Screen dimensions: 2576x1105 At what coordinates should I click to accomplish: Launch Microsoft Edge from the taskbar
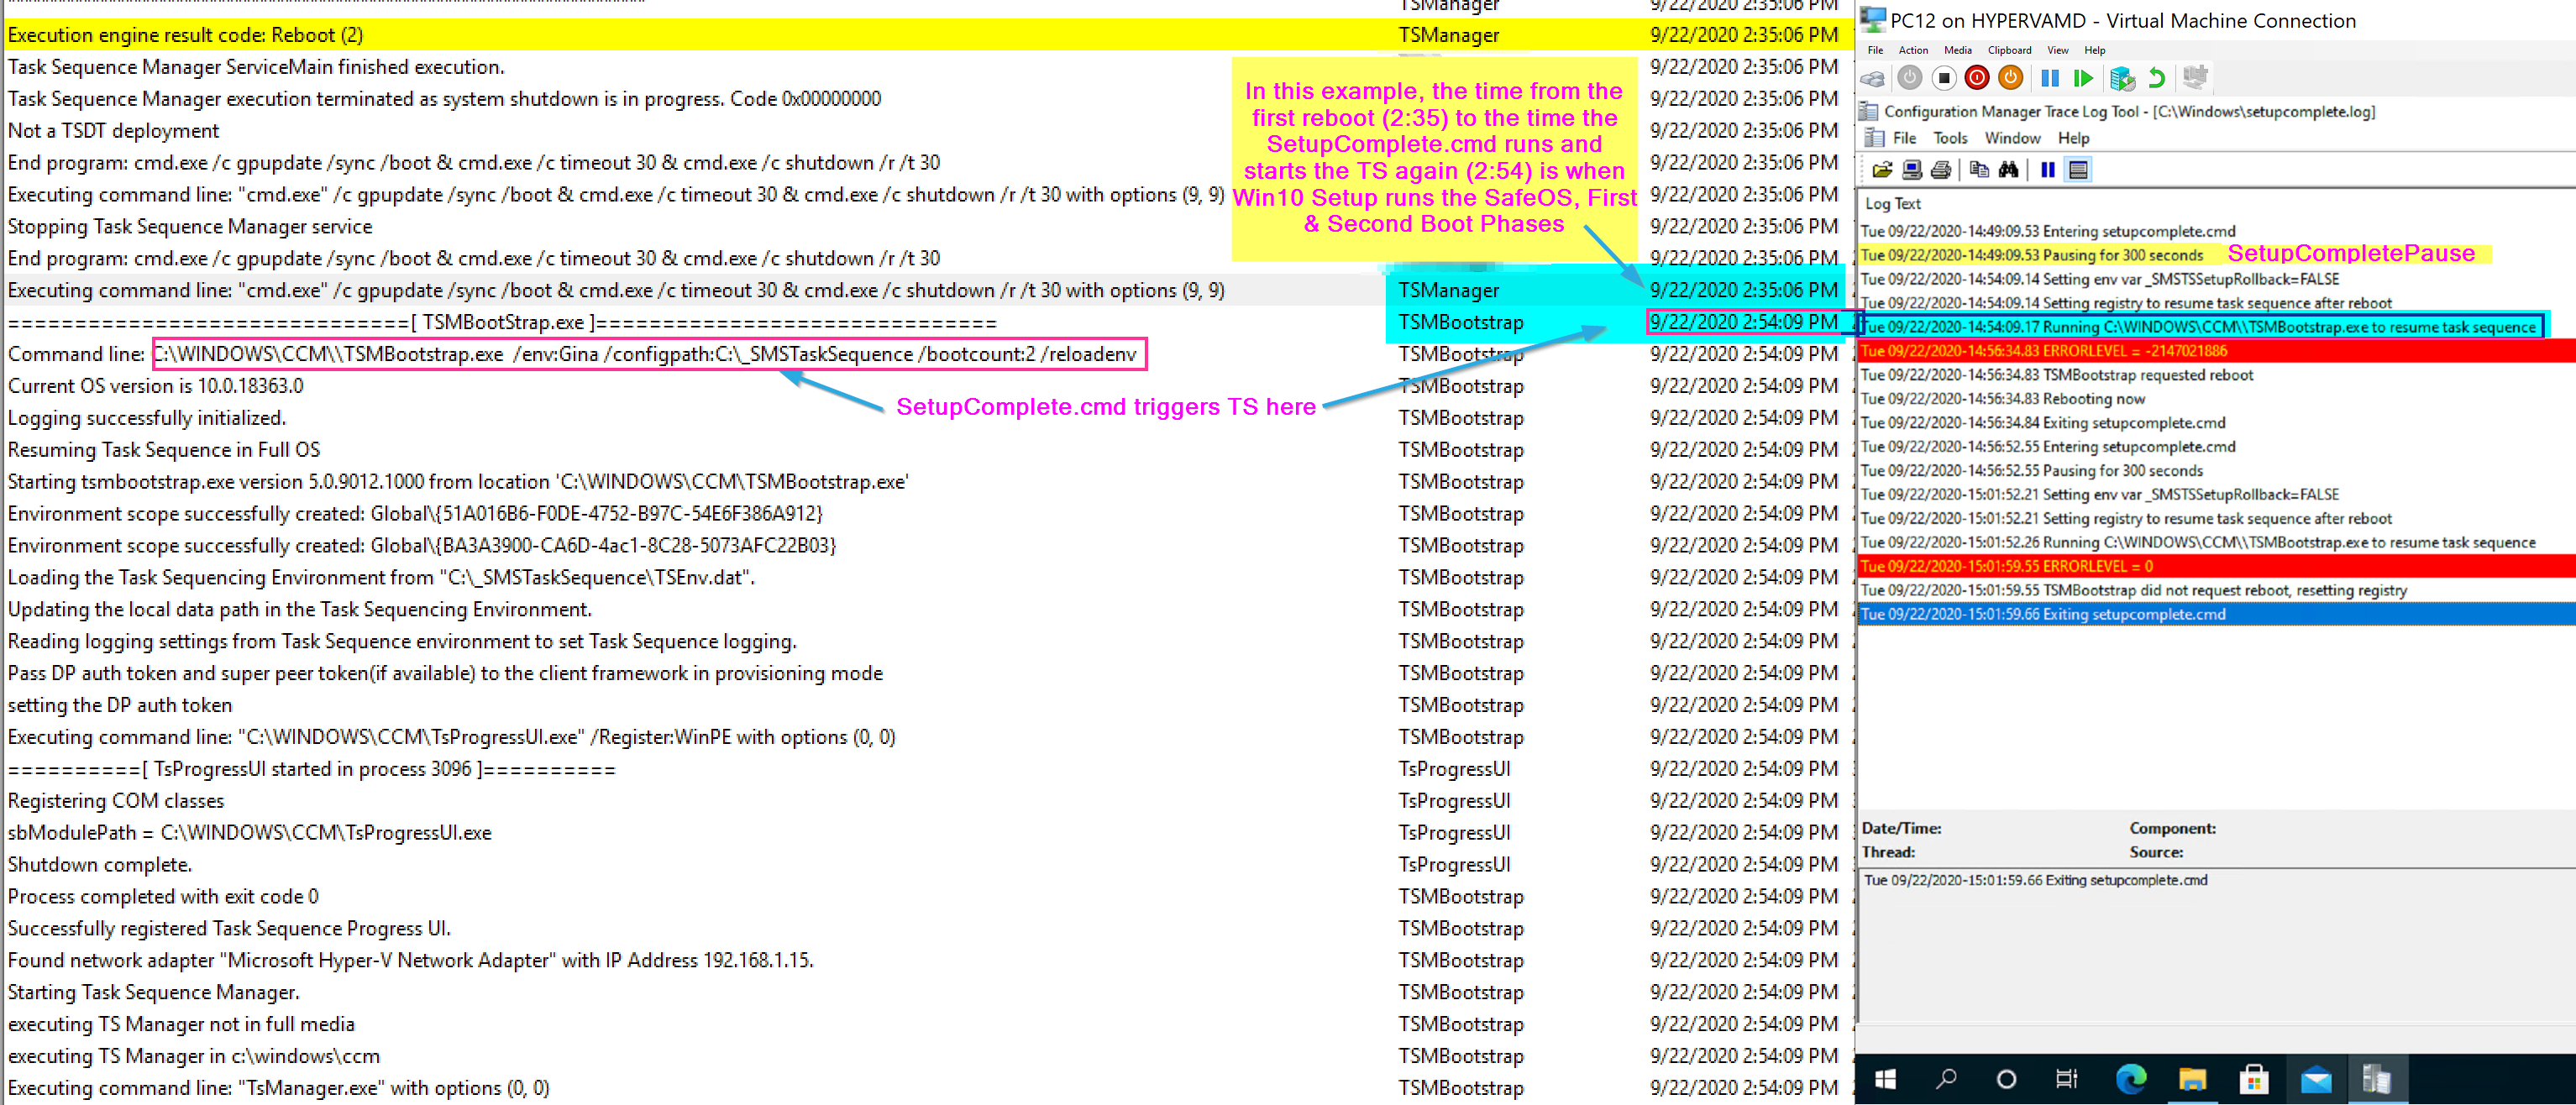(x=2130, y=1079)
